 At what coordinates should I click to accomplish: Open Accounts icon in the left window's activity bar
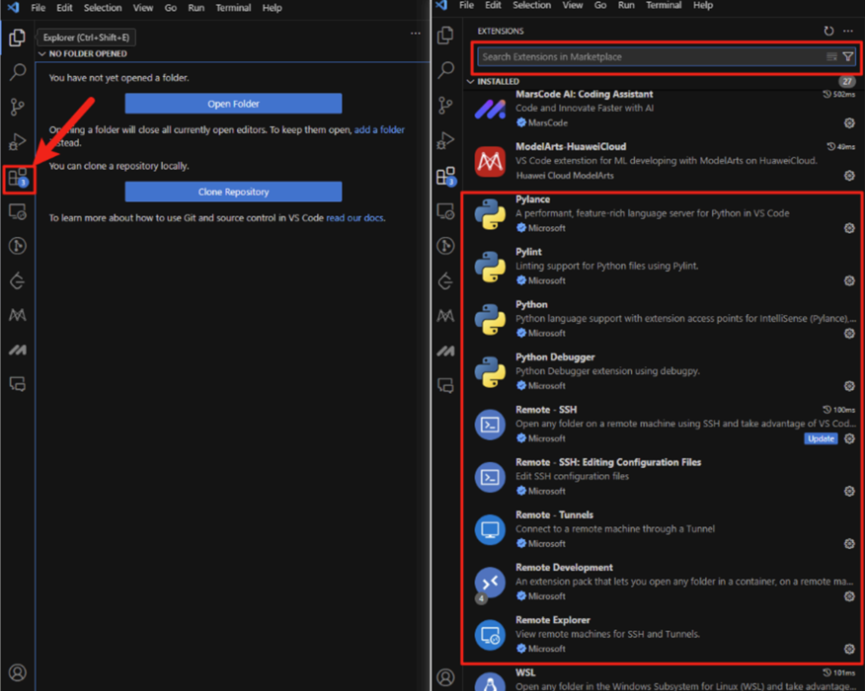click(17, 673)
